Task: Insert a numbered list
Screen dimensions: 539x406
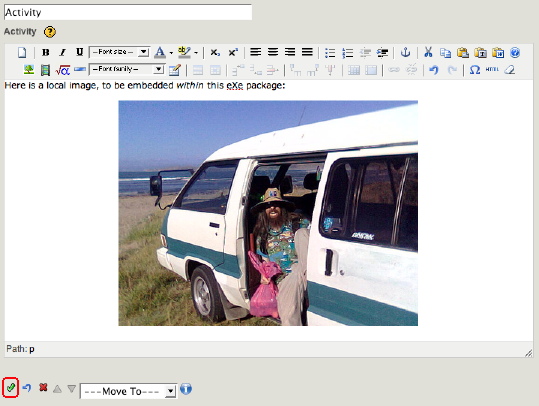Action: (348, 53)
